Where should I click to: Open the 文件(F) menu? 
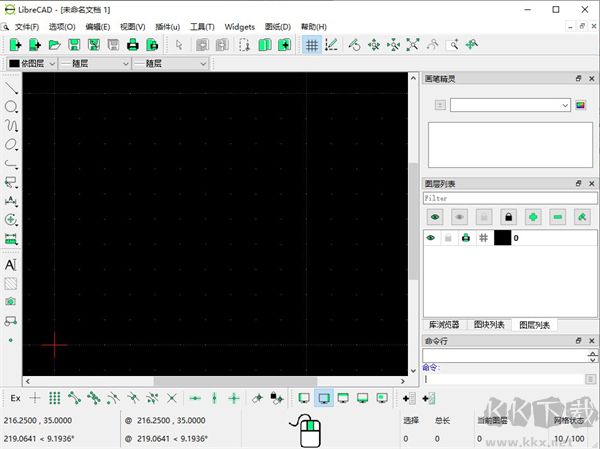tap(27, 27)
